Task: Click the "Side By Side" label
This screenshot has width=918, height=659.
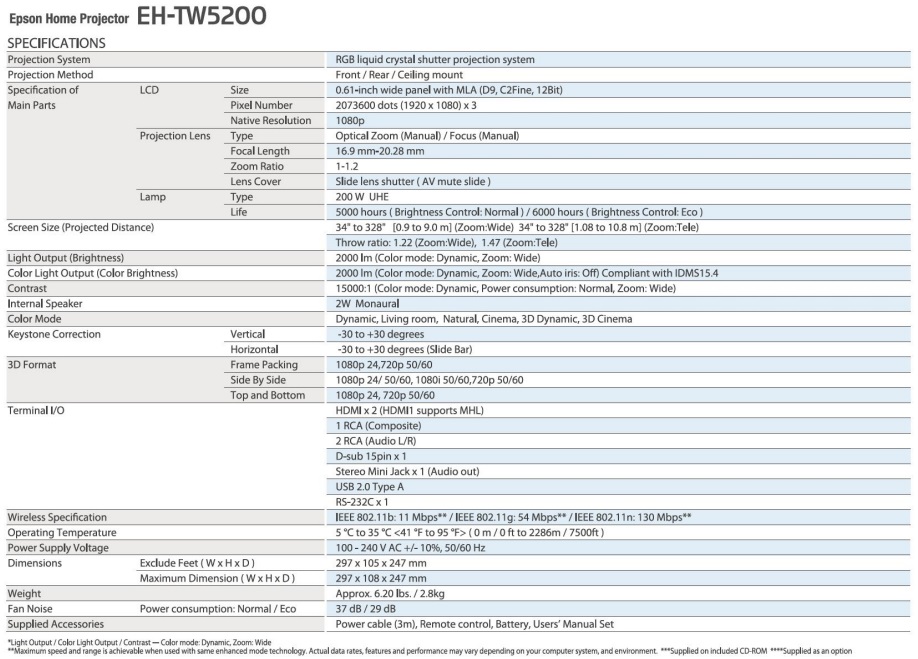Action: point(258,379)
